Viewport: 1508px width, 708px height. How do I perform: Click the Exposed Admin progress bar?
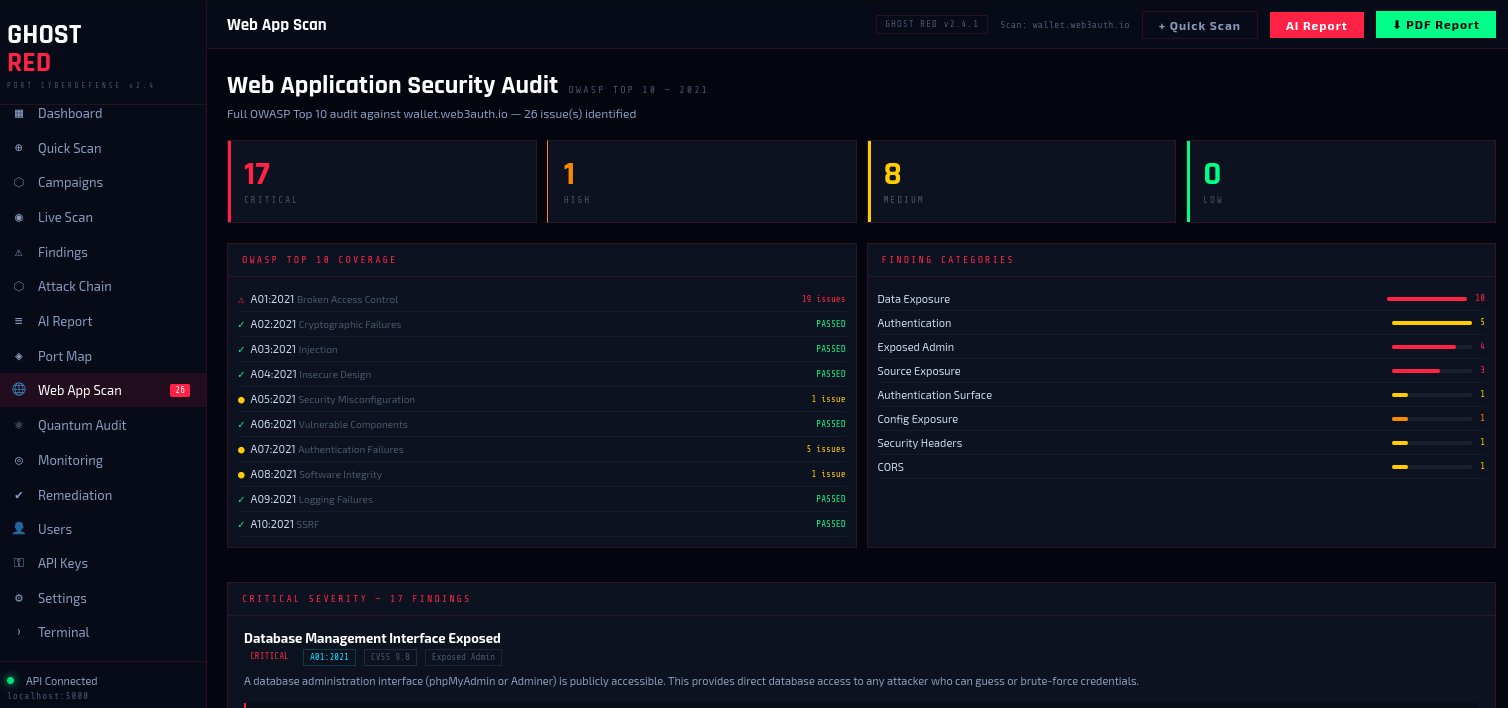point(1432,347)
